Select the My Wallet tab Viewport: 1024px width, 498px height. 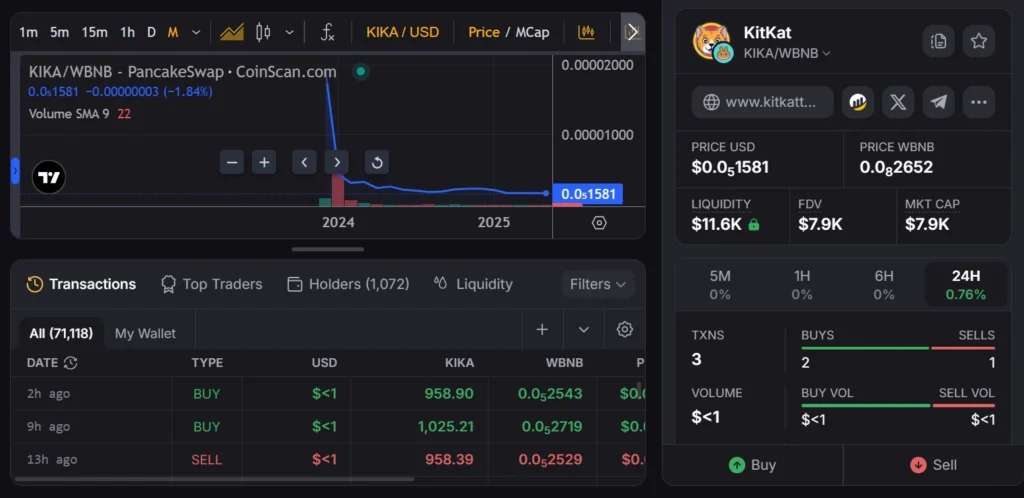tap(145, 334)
